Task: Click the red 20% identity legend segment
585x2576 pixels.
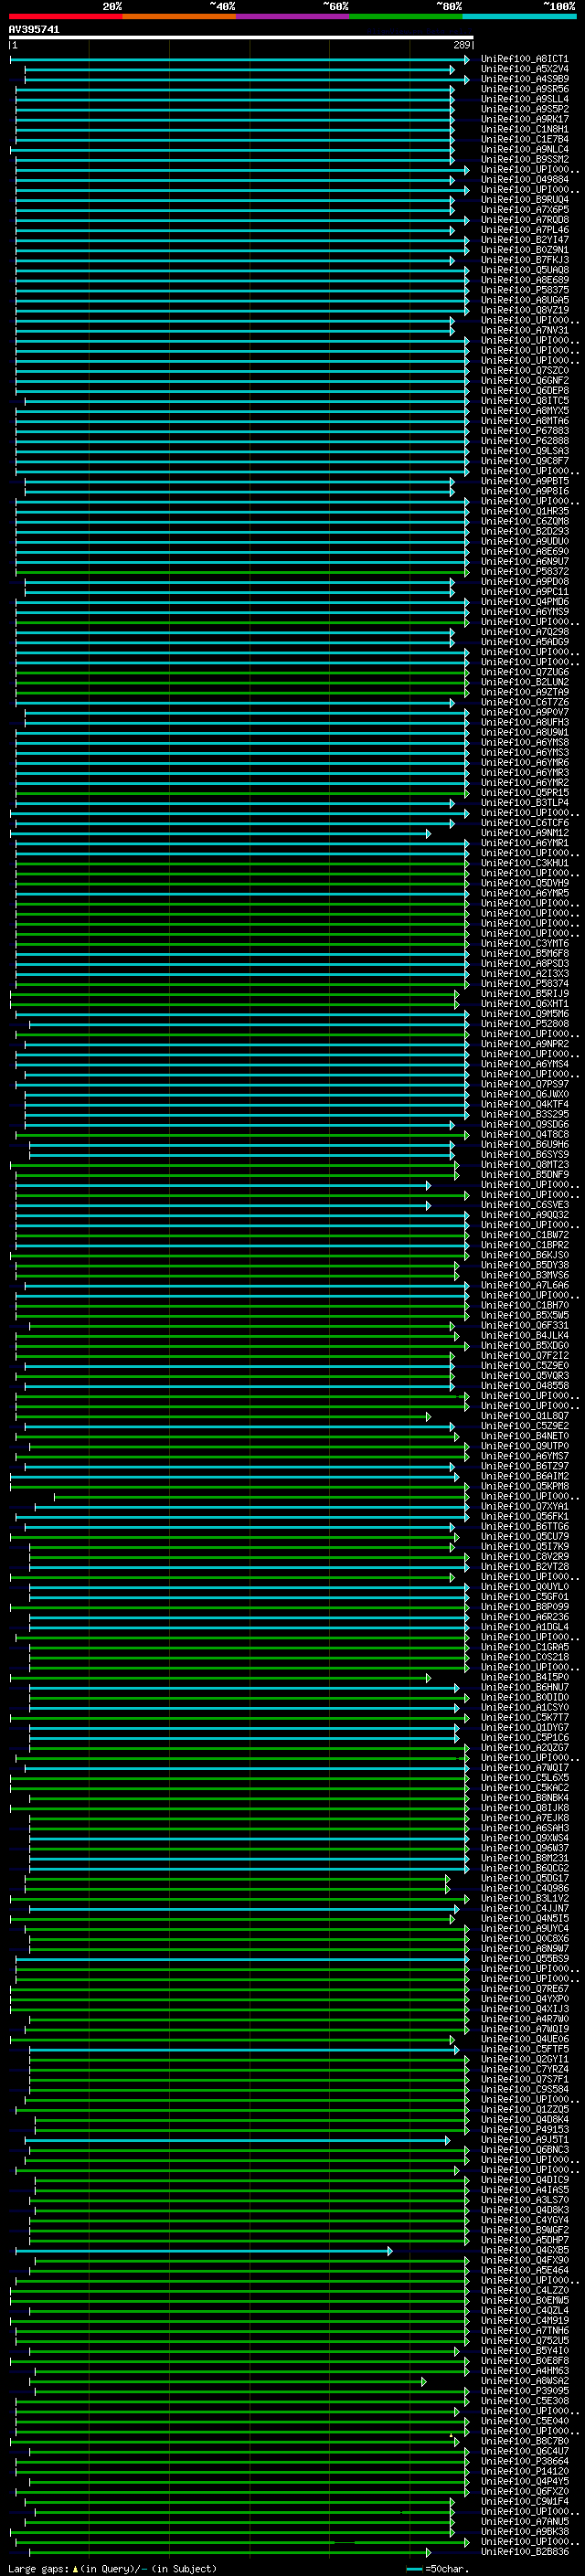Action: [x=65, y=16]
